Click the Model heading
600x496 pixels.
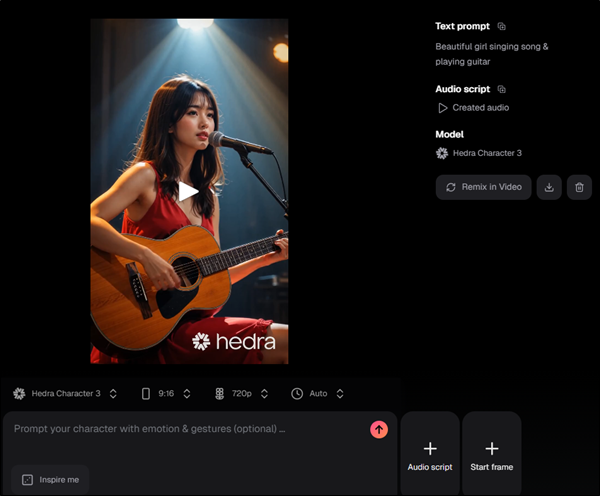coord(449,134)
